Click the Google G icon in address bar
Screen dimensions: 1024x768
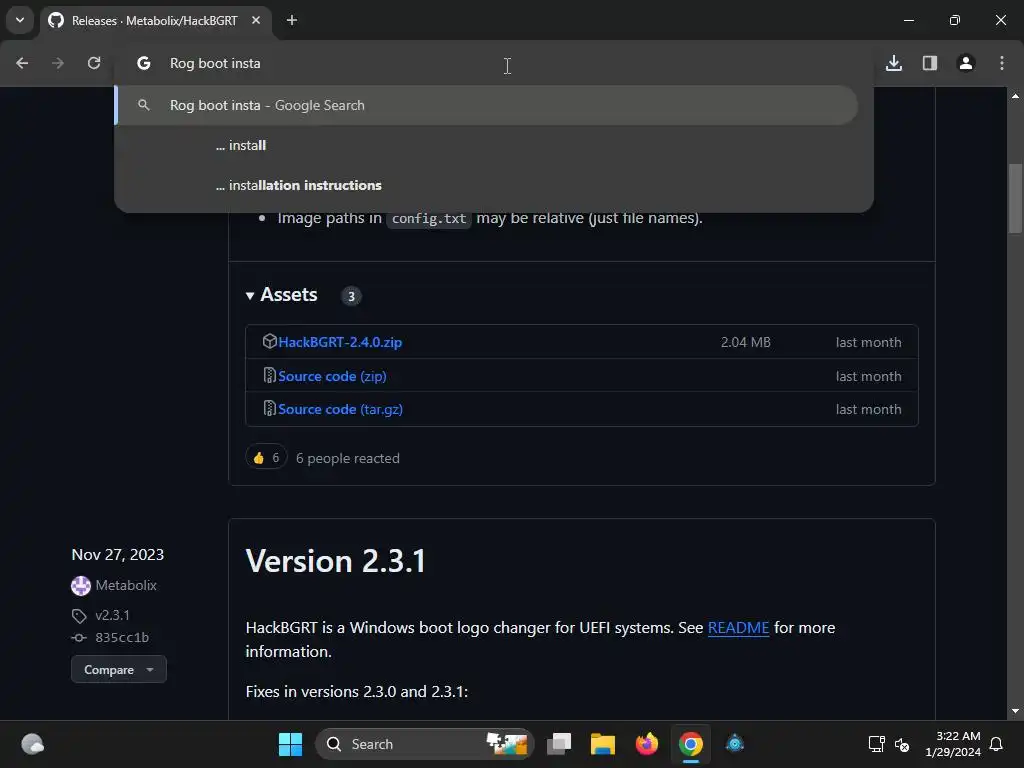(x=144, y=63)
